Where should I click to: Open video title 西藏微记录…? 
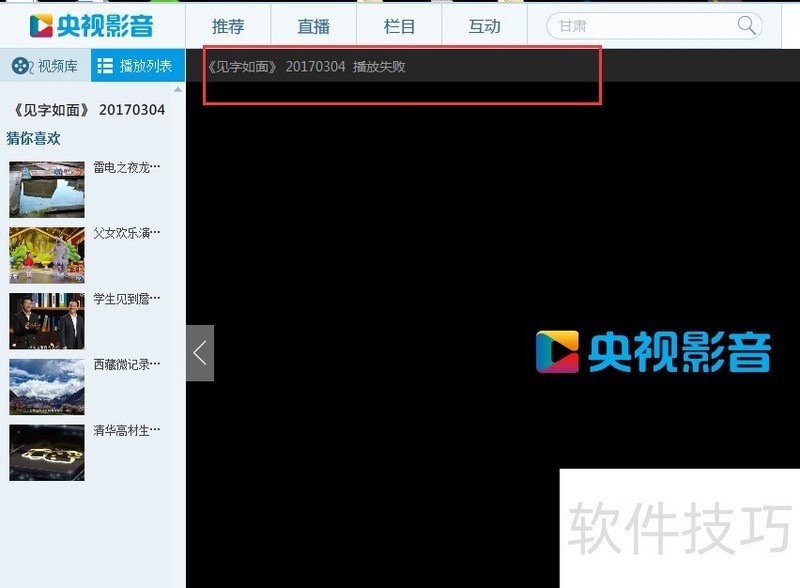click(127, 364)
